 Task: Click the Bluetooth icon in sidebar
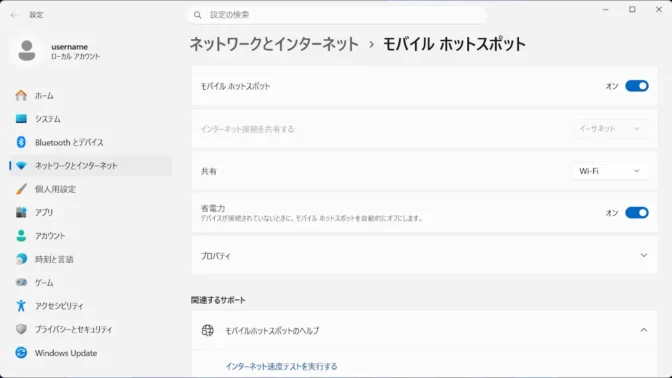click(x=21, y=142)
